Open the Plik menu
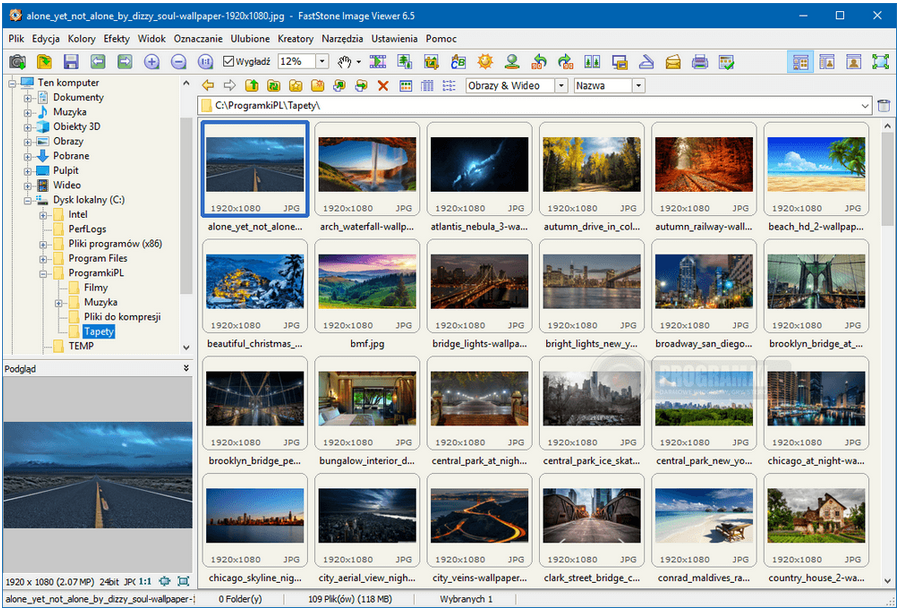Screen dimensions: 899x609 [16, 38]
